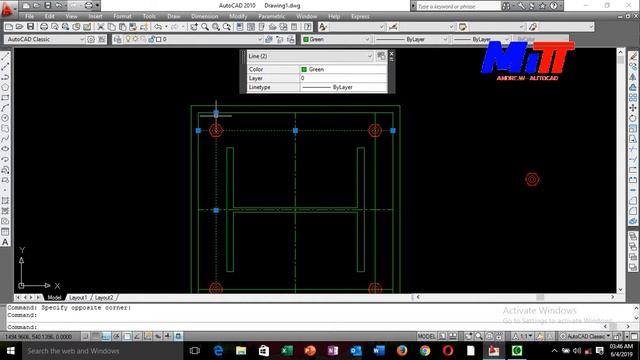
Task: Open the ByLayer linetype dropdown
Action: coord(445,39)
